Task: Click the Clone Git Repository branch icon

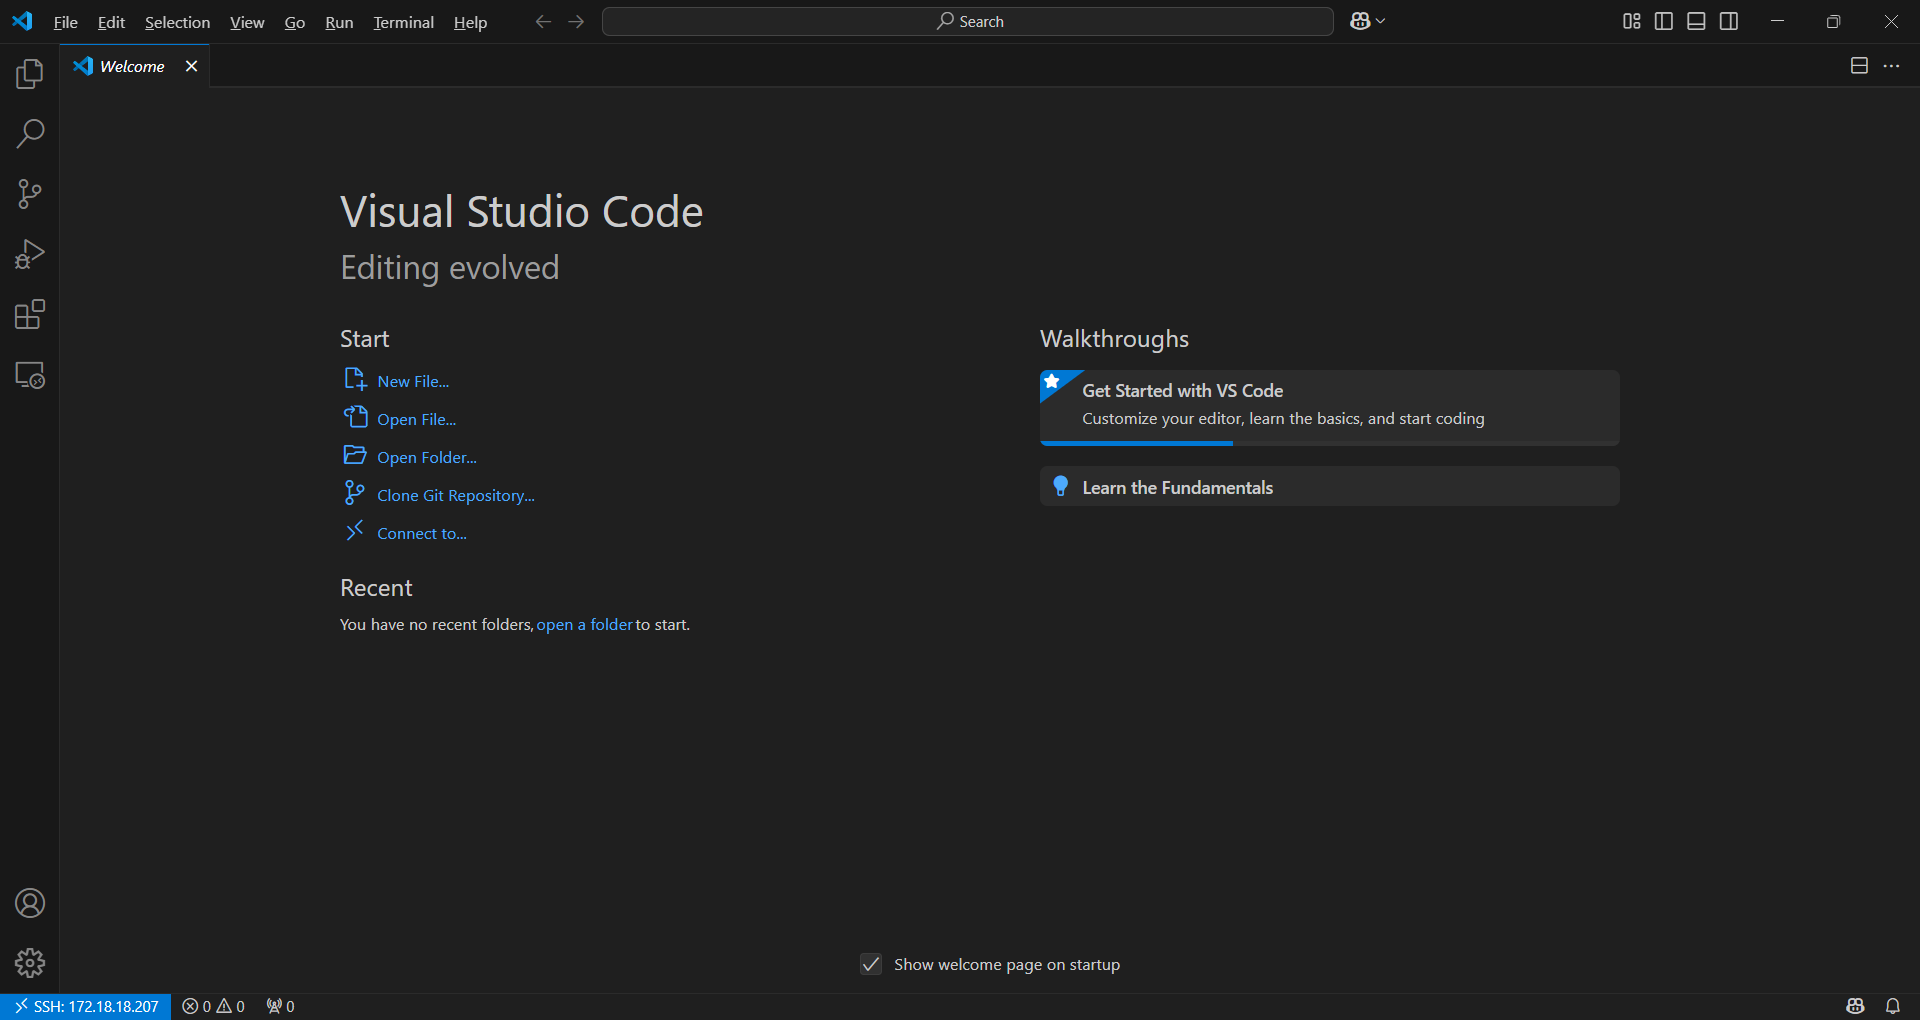Action: tap(354, 493)
